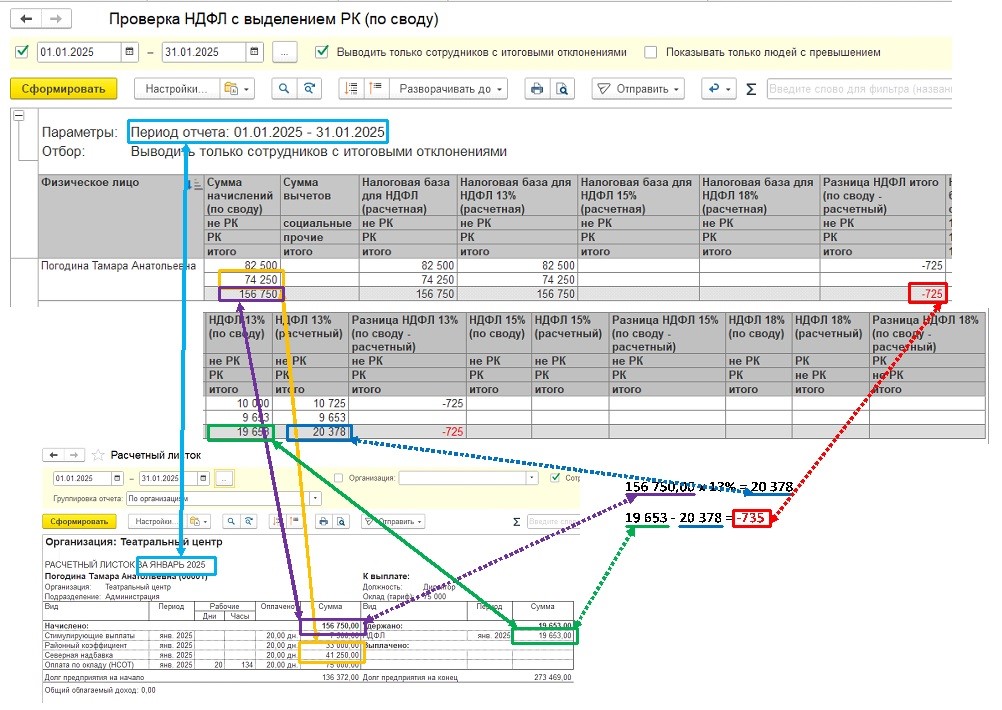Uncheck 'Выводить только сотрудников с итоговыми отклонениями'

pos(321,52)
